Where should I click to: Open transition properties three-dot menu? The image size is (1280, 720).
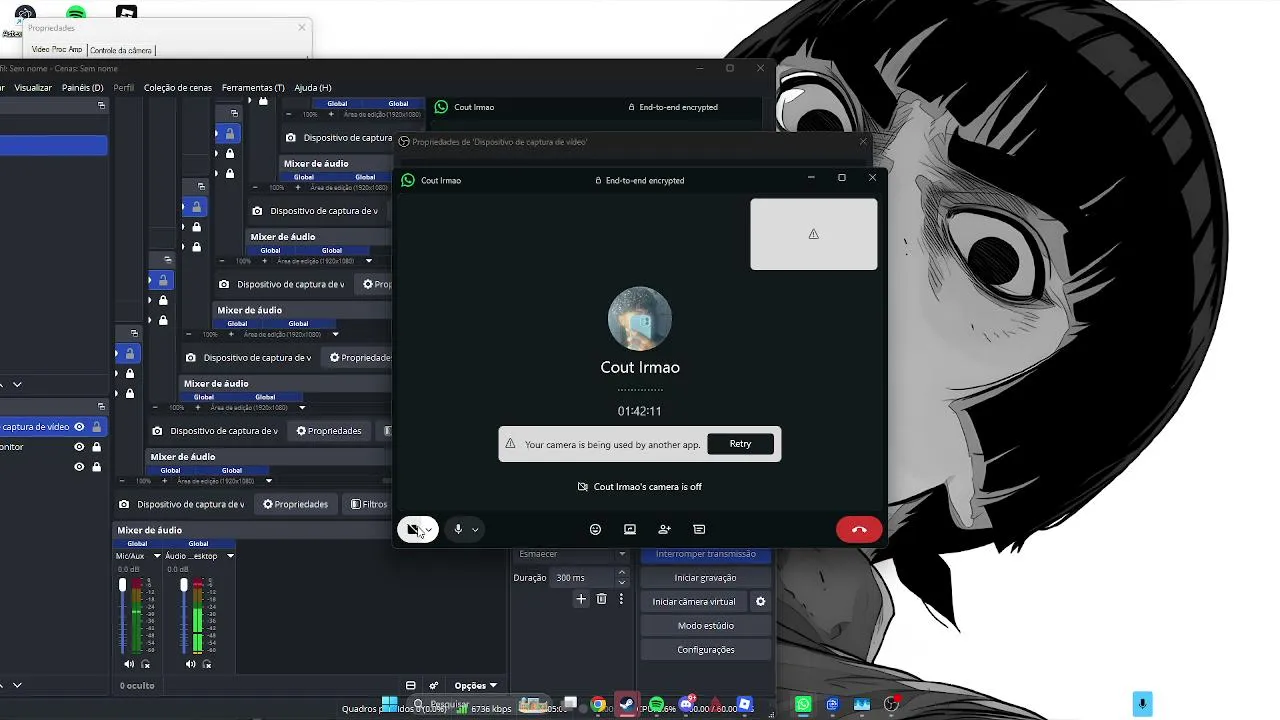pyautogui.click(x=621, y=599)
